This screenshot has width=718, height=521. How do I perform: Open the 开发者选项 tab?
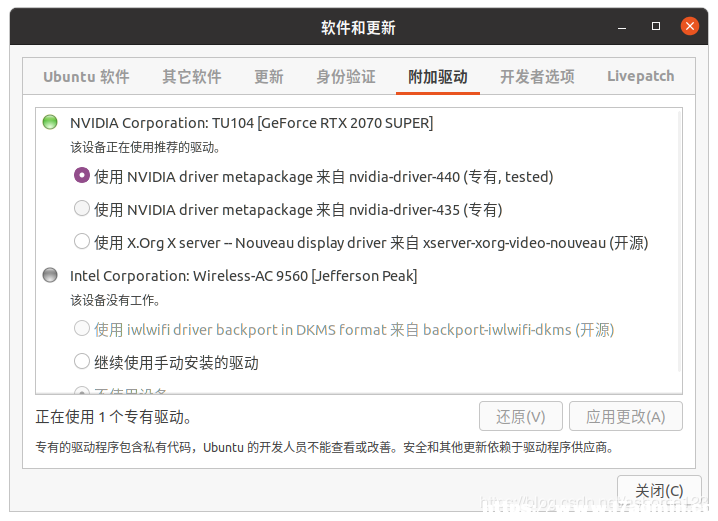[x=537, y=76]
